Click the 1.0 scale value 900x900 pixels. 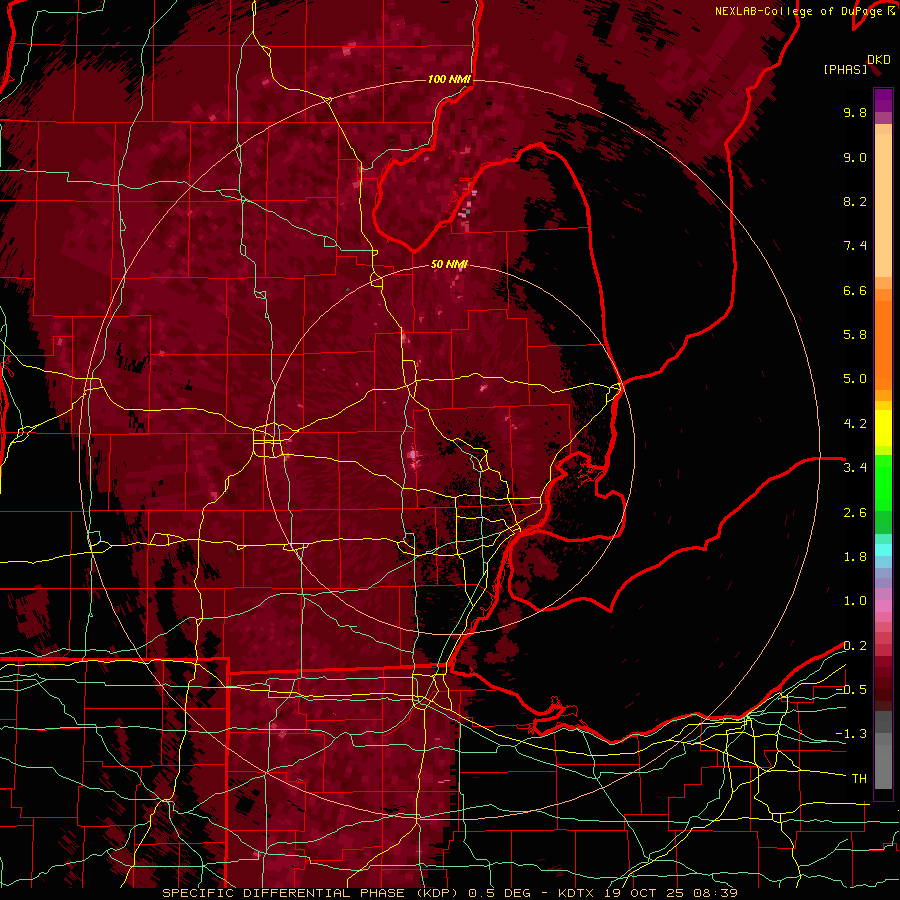click(855, 601)
